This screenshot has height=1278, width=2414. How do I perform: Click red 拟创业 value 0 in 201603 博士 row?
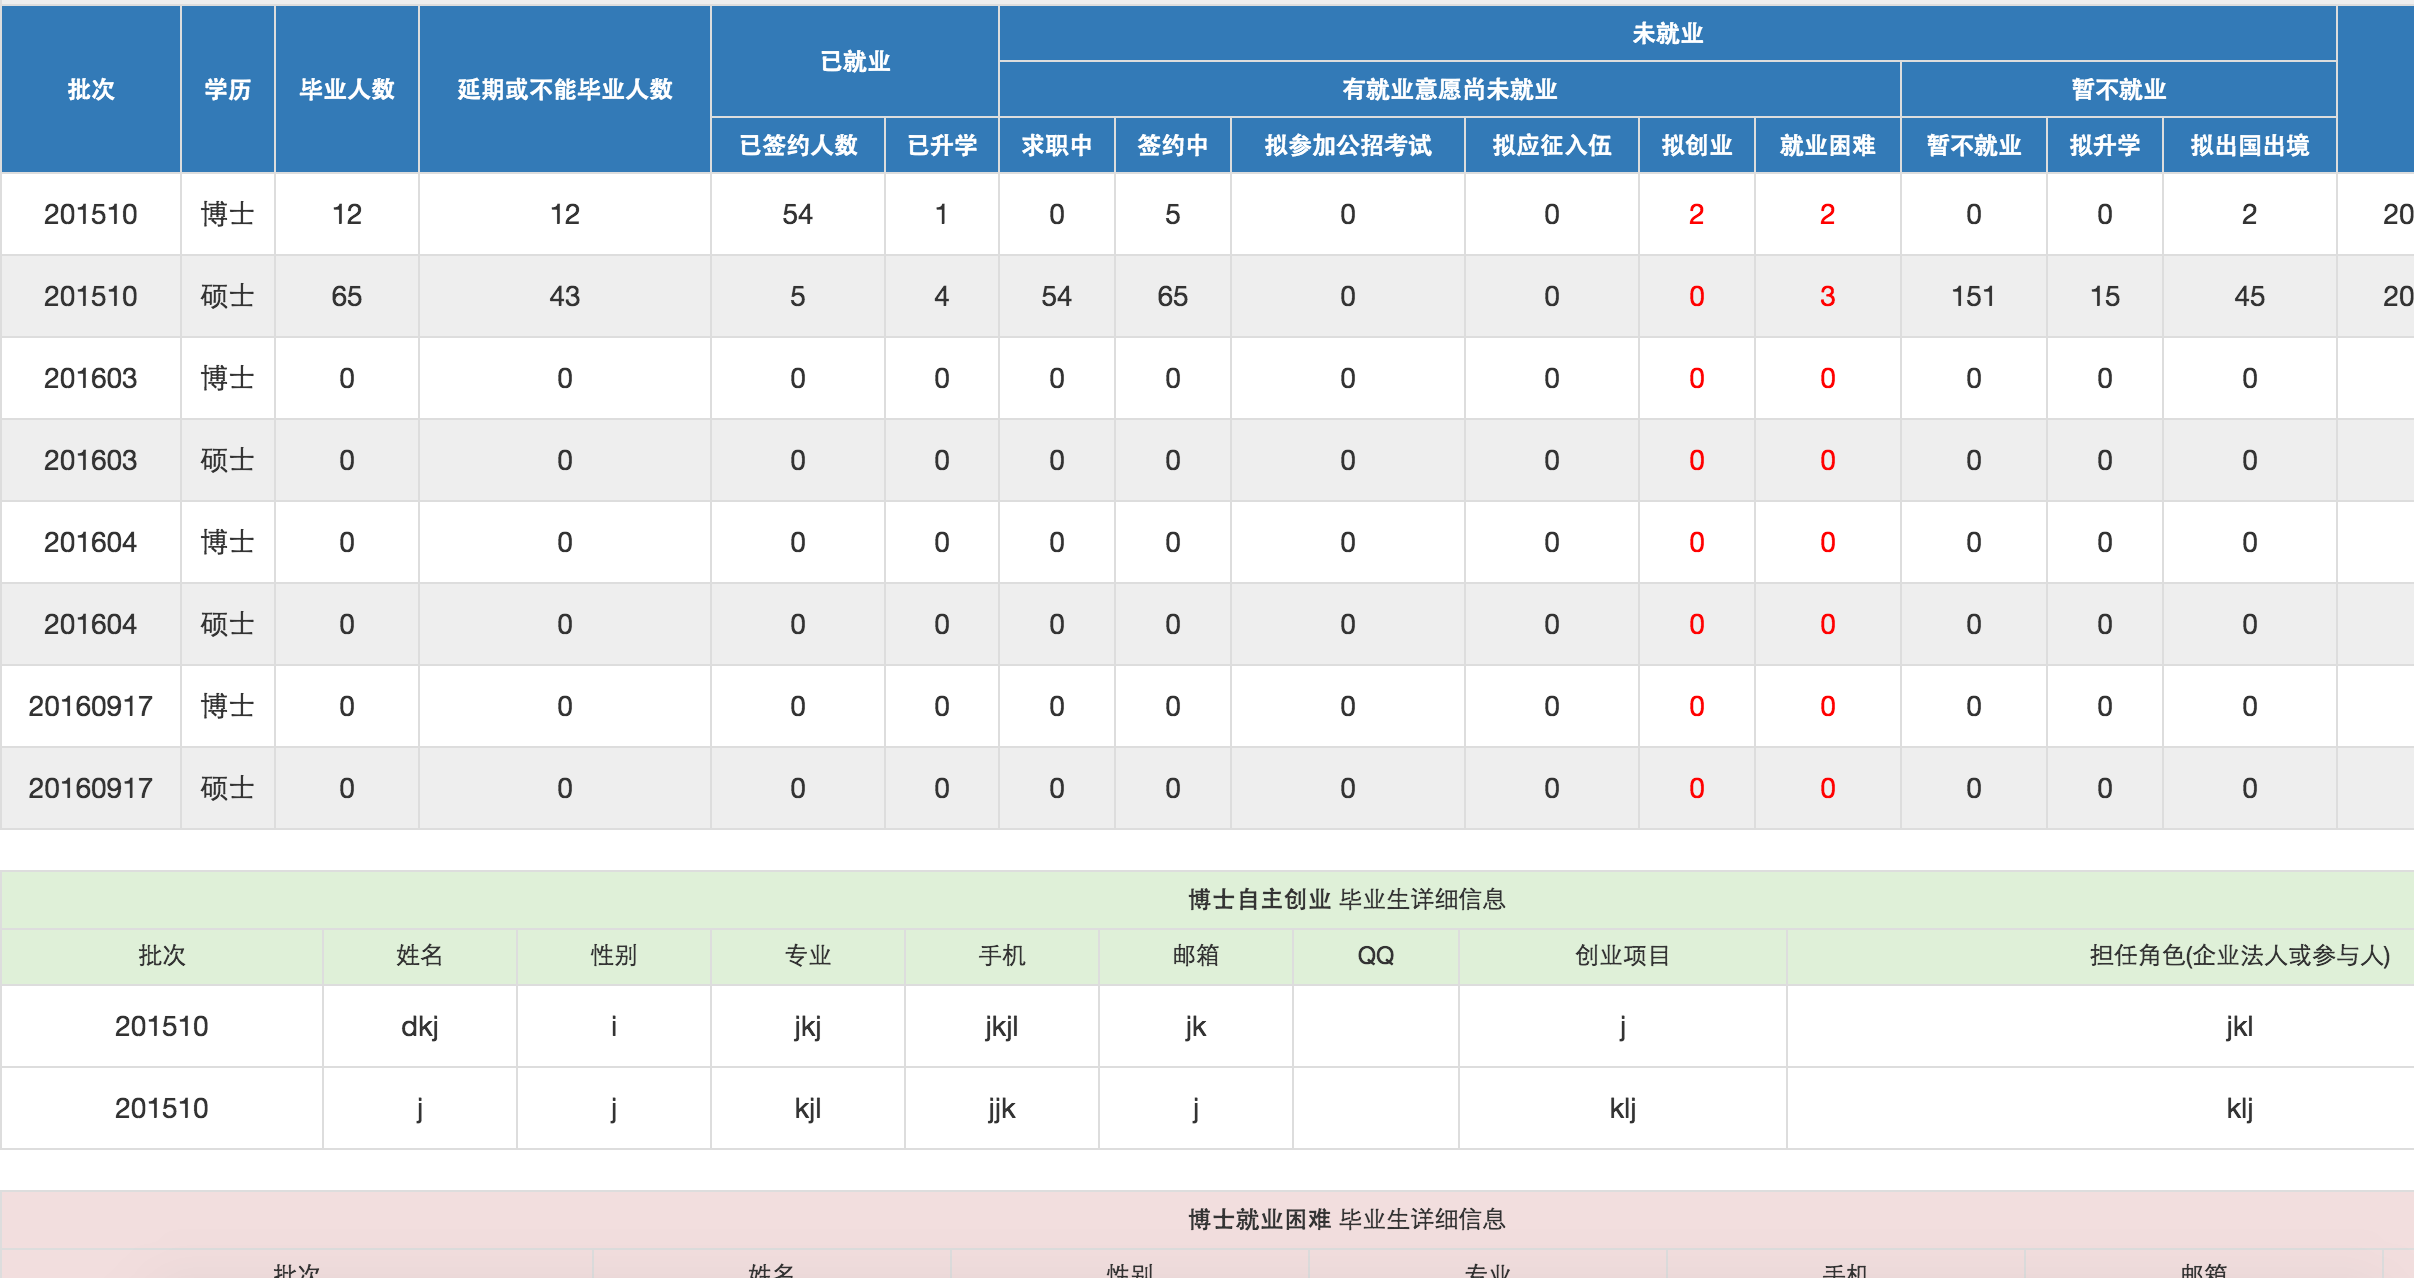coord(1697,378)
